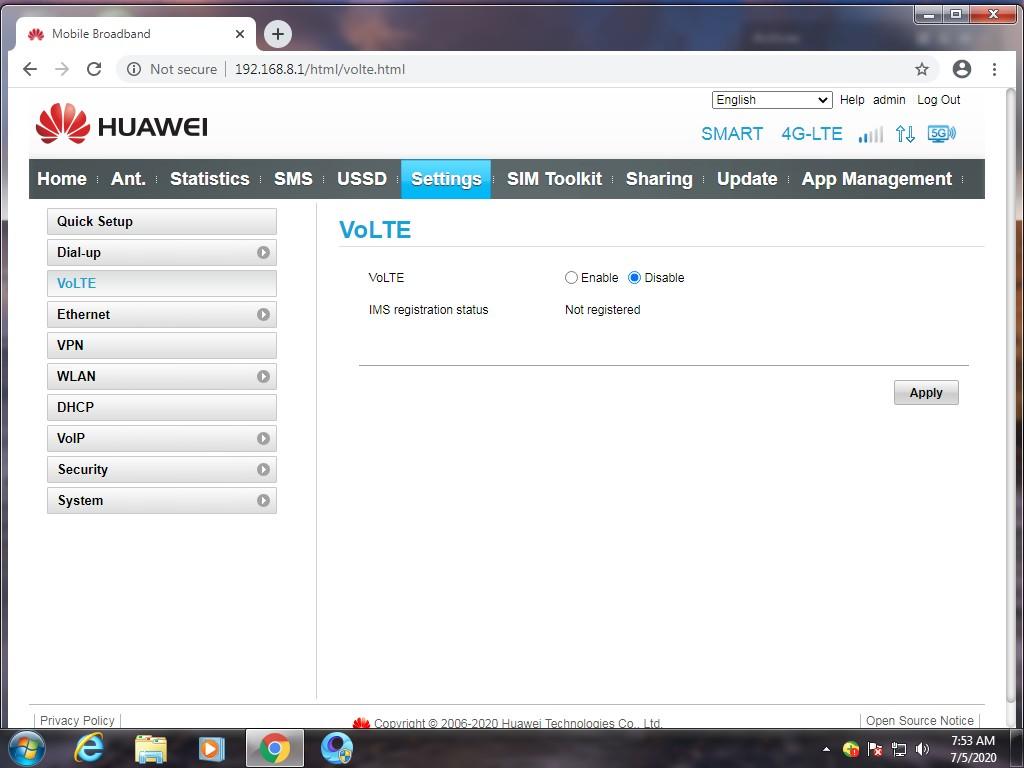This screenshot has height=768, width=1024.
Task: Open the English language dropdown
Action: click(x=772, y=100)
